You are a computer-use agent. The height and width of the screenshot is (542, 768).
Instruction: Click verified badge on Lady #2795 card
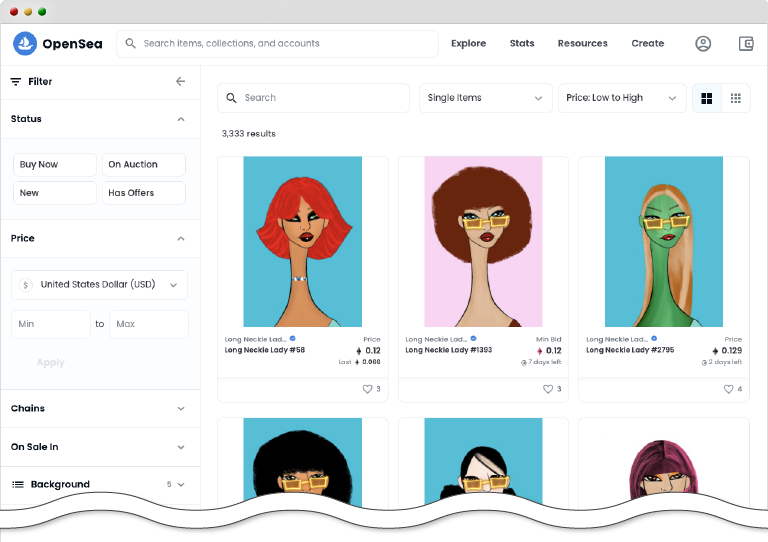[654, 338]
